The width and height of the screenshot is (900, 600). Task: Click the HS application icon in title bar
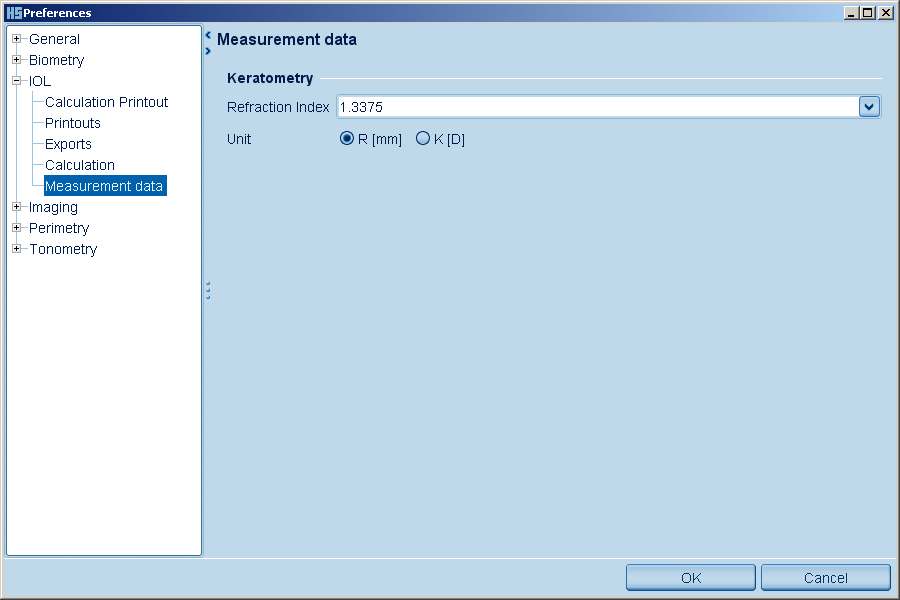tap(13, 13)
